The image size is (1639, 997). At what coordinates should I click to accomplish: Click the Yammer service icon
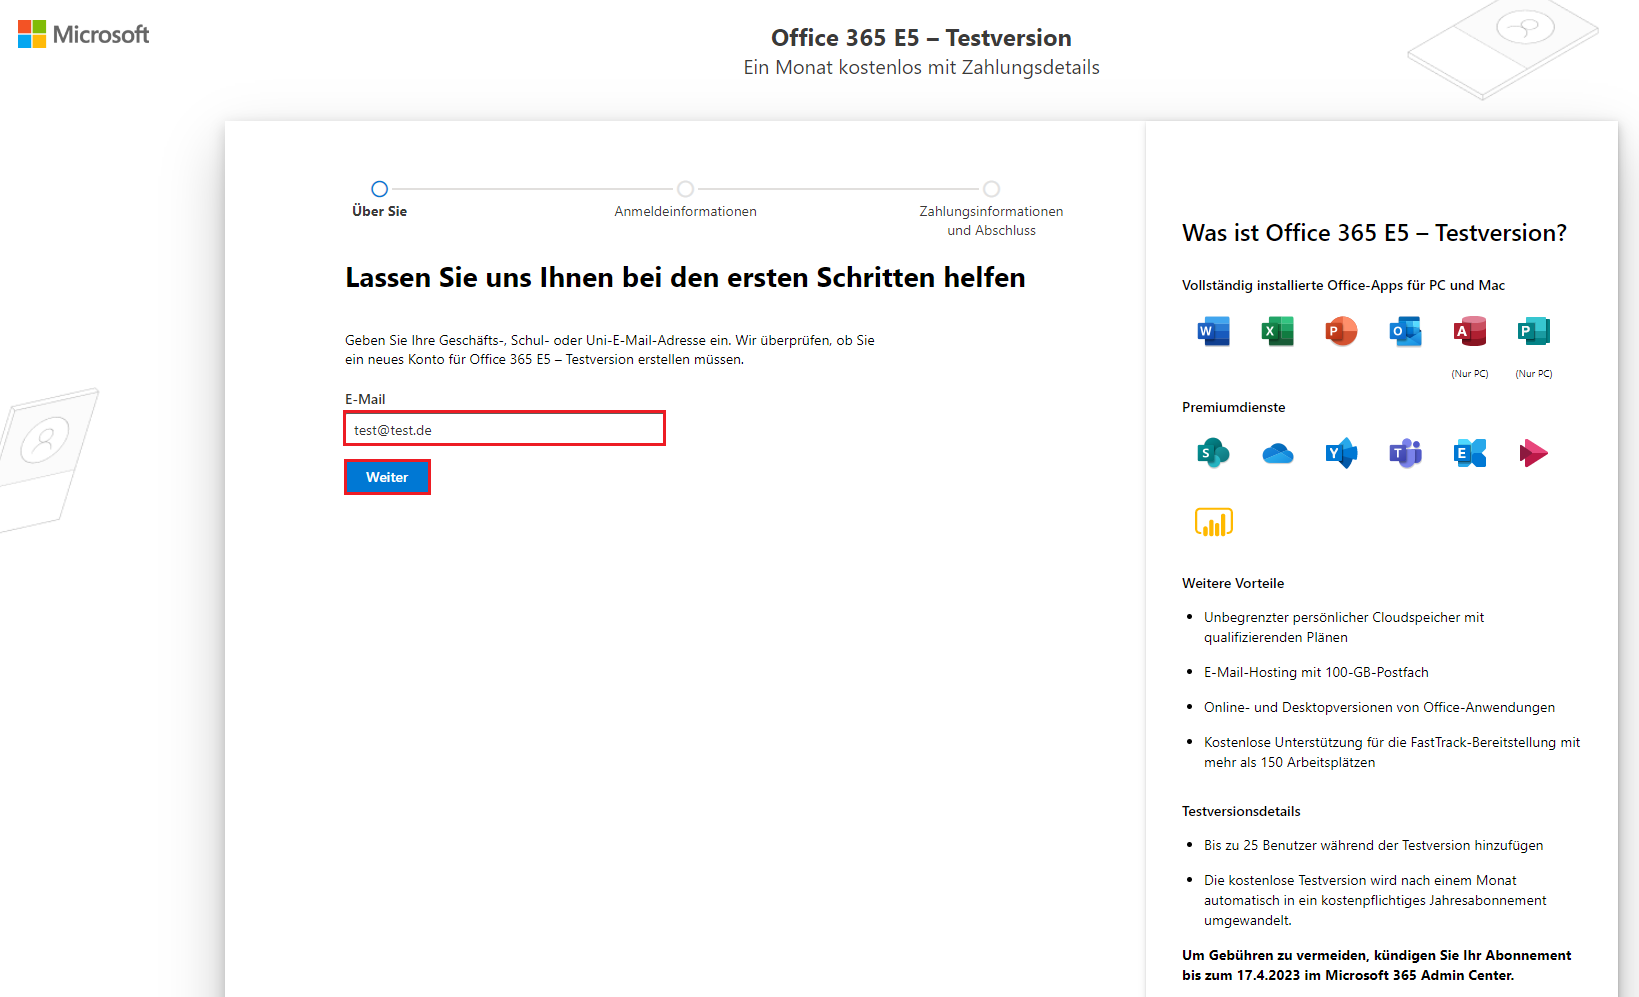[1341, 453]
